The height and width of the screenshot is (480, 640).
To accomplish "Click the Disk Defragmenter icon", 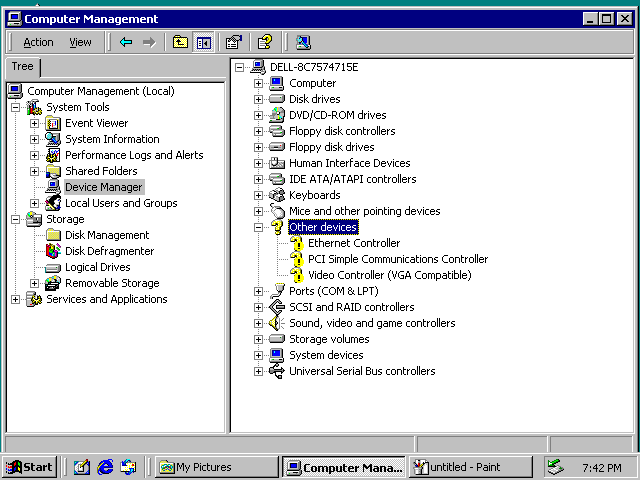I will (53, 251).
